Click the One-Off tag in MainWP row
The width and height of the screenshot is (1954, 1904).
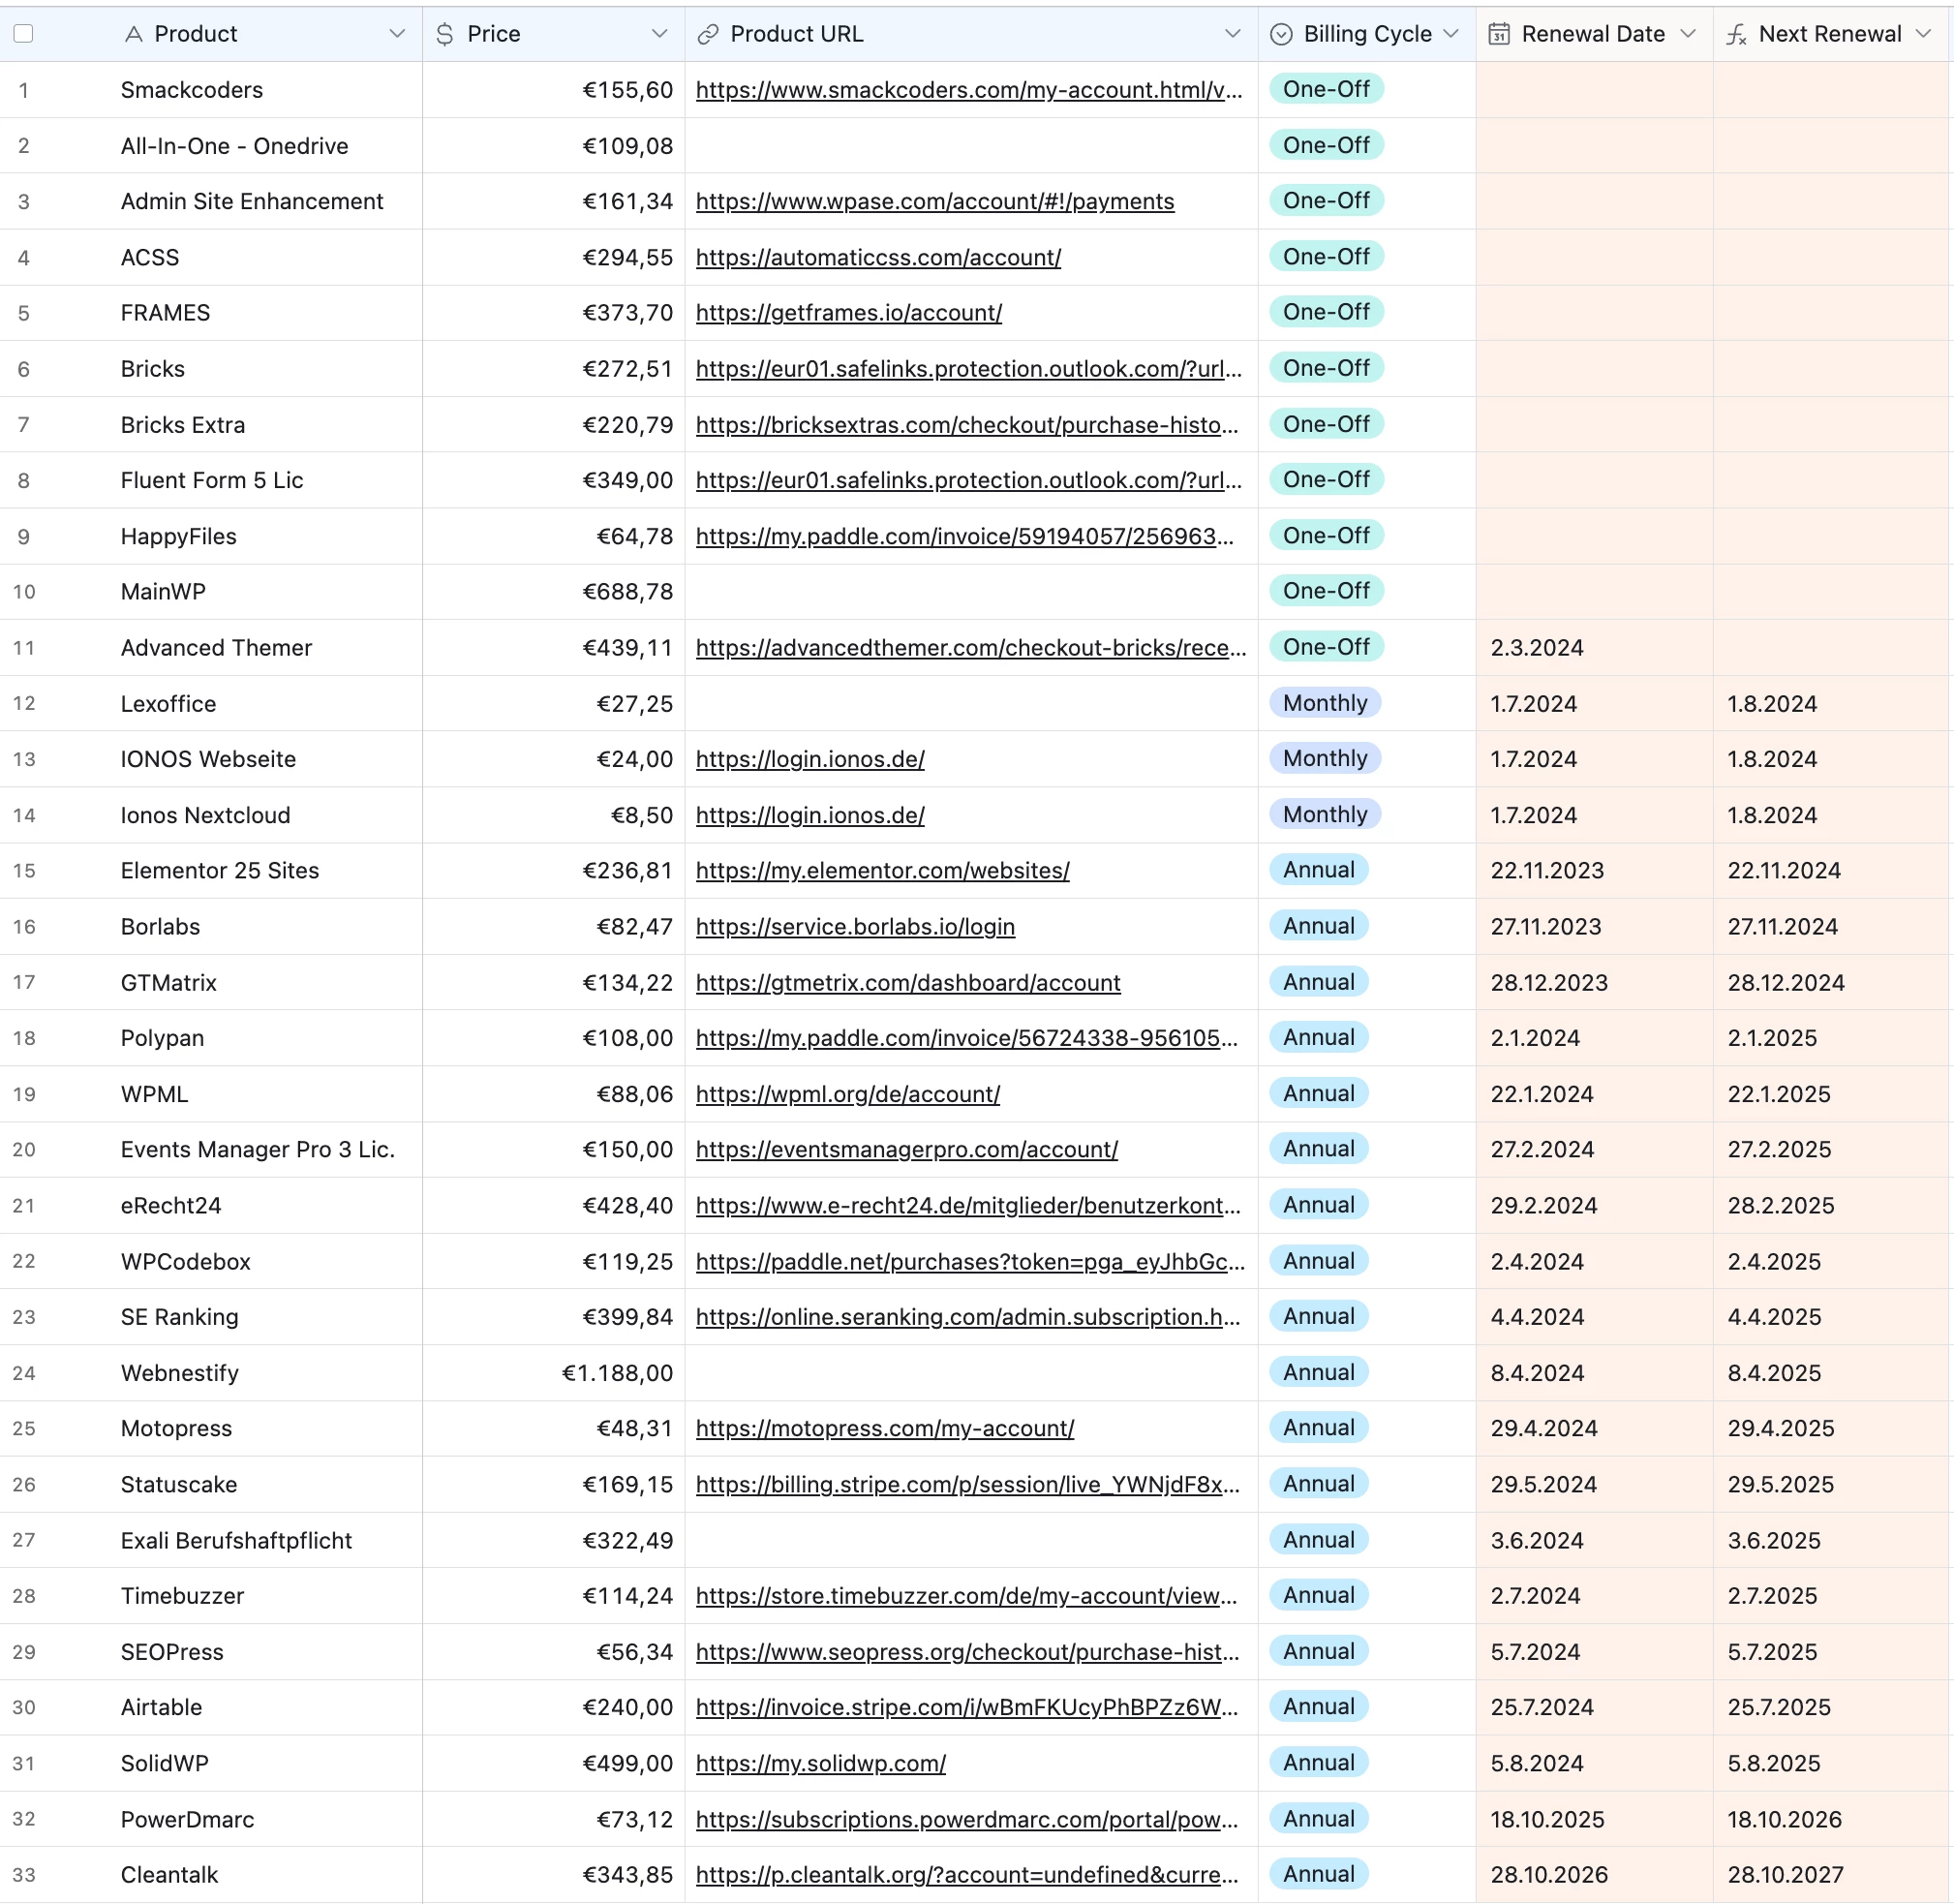[1326, 591]
